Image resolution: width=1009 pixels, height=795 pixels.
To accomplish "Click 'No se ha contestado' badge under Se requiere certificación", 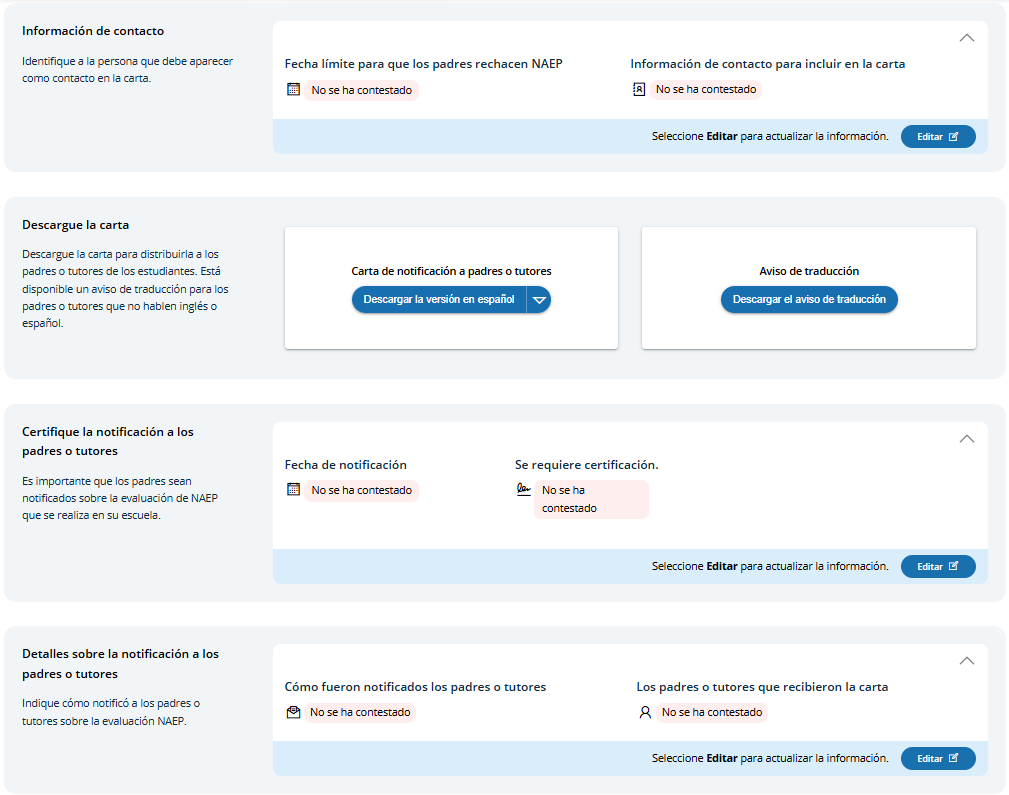I will point(591,499).
